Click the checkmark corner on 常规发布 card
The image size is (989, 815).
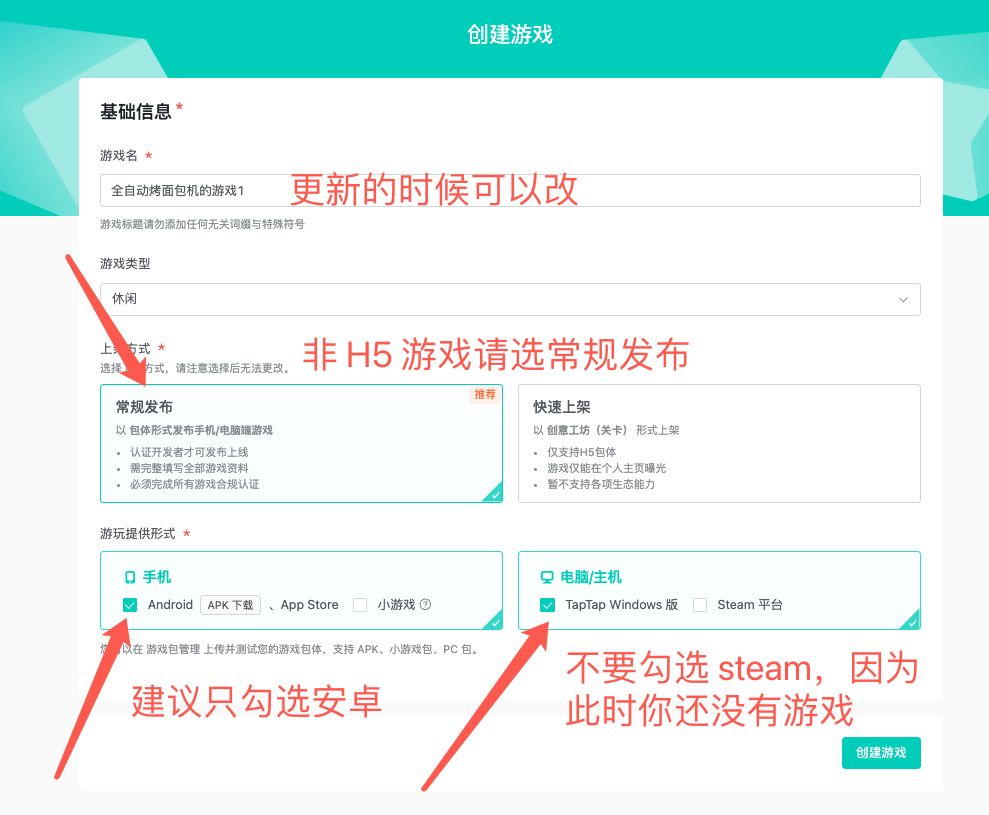(494, 495)
